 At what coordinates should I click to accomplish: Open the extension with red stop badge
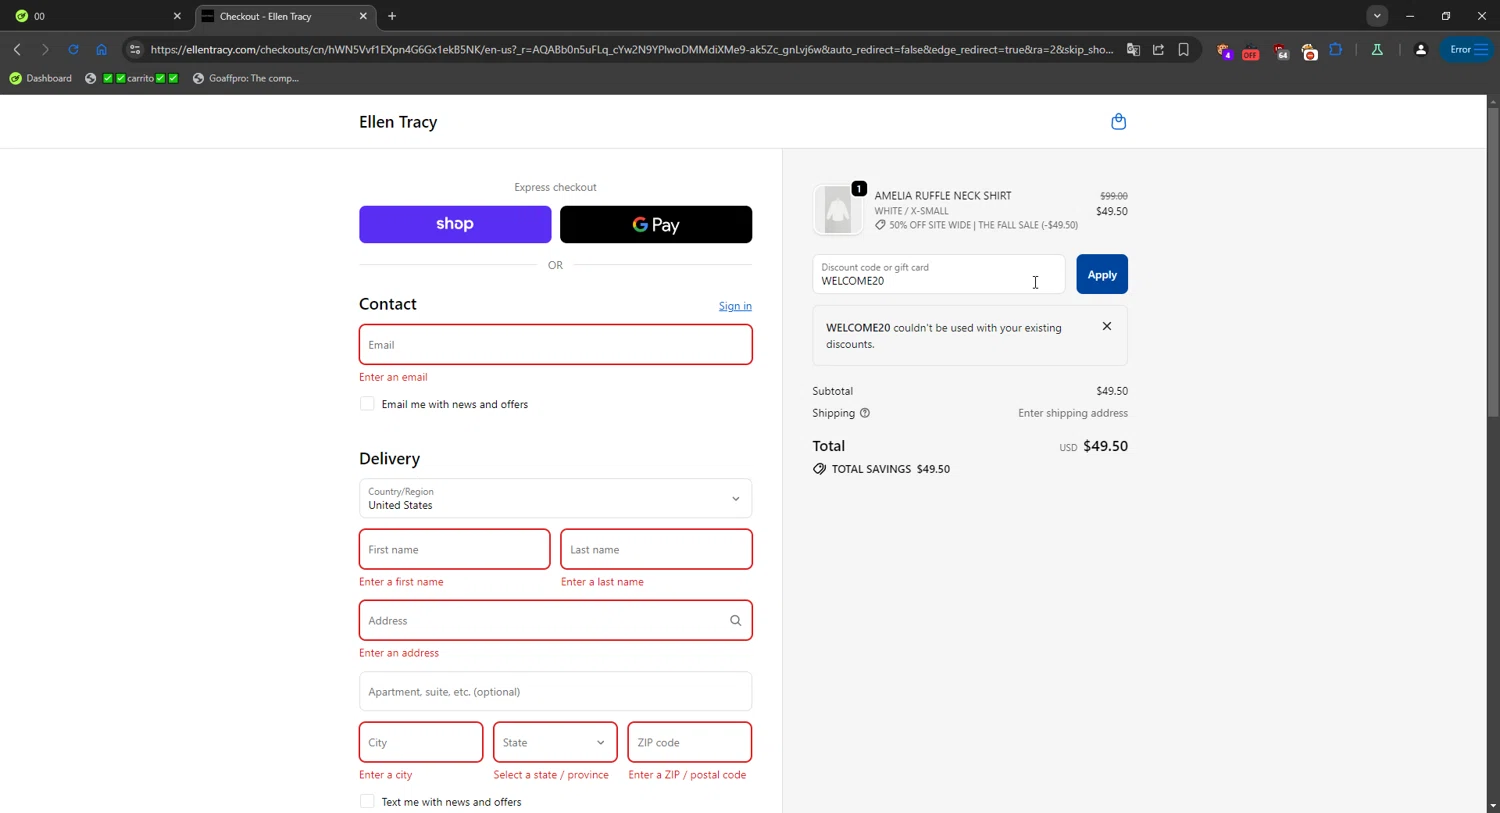point(1309,50)
